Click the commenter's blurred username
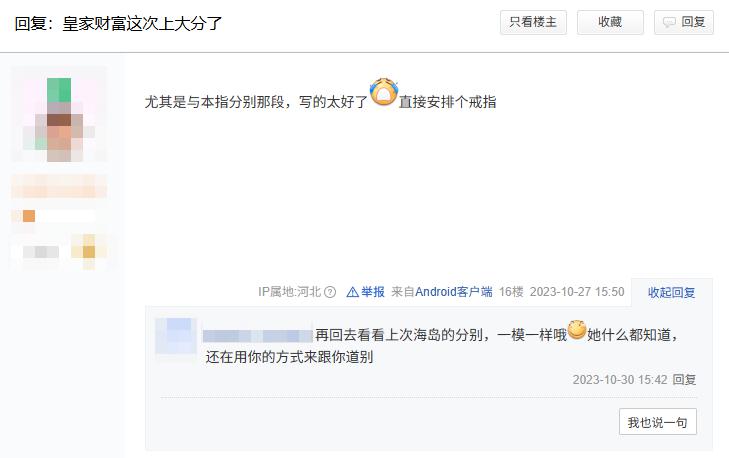This screenshot has height=458, width=729. pyautogui.click(x=258, y=336)
